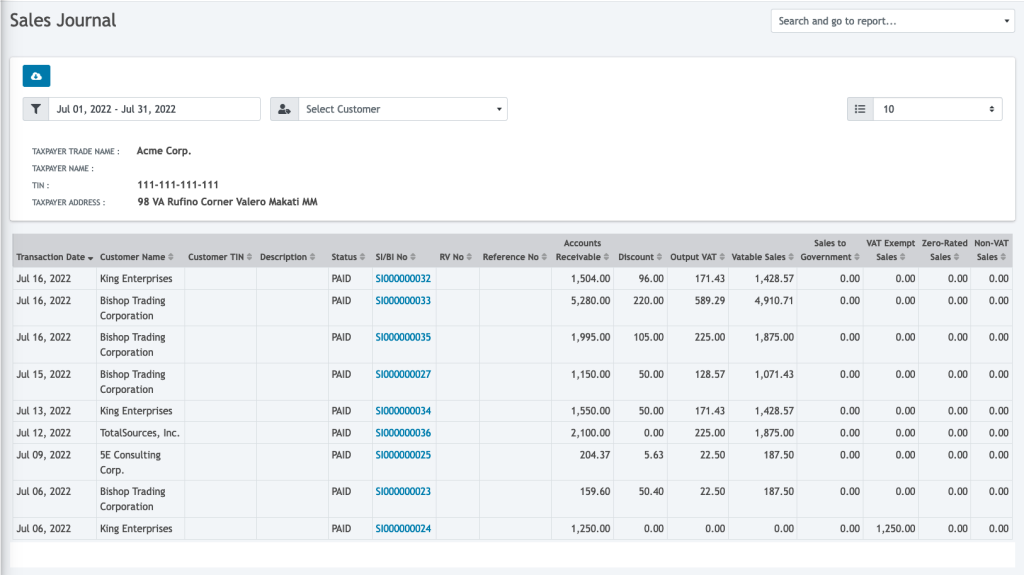
Task: Expand the Search and go to report dropdown
Action: click(x=892, y=21)
